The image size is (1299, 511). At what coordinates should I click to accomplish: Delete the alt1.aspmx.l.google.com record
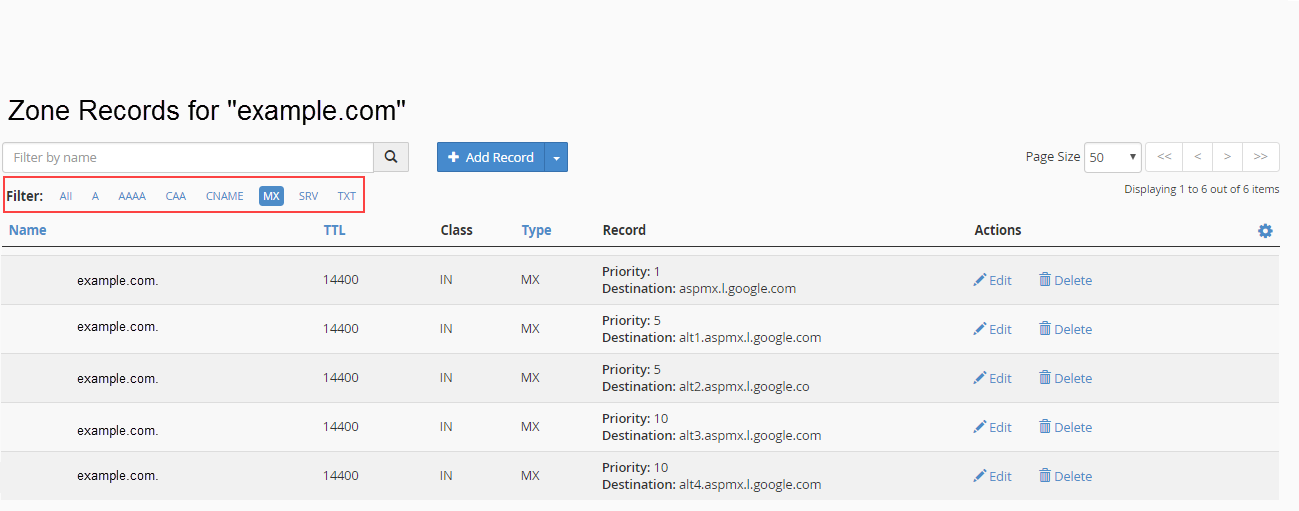tap(1065, 330)
